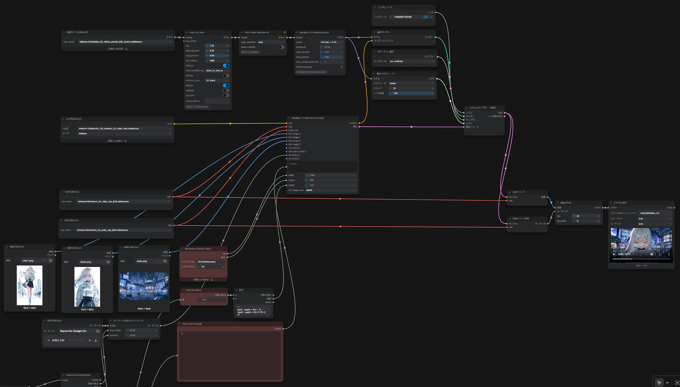Open the CLIP name dropdown
This screenshot has height=387, width=680.
pos(124,128)
